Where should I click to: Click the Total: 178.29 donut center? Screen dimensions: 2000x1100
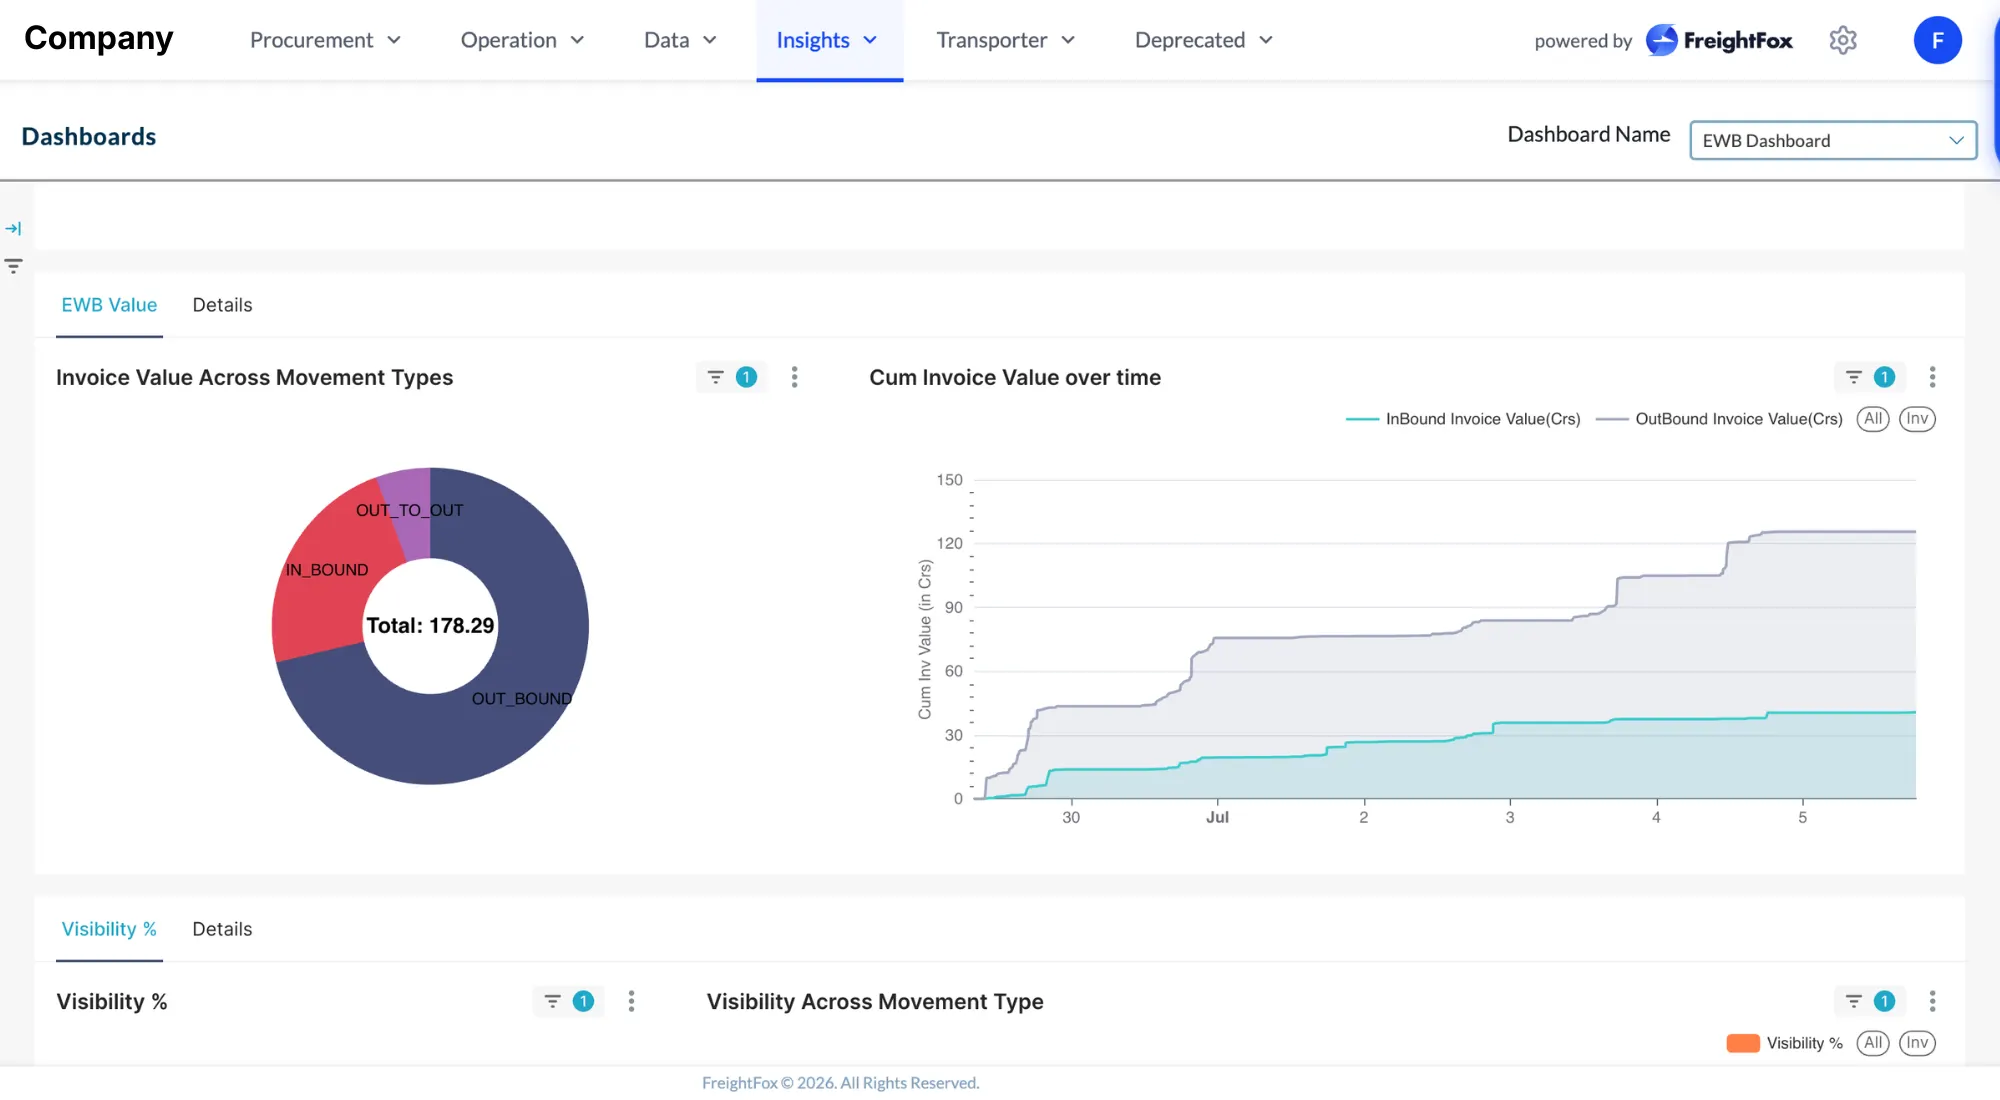[x=430, y=626]
